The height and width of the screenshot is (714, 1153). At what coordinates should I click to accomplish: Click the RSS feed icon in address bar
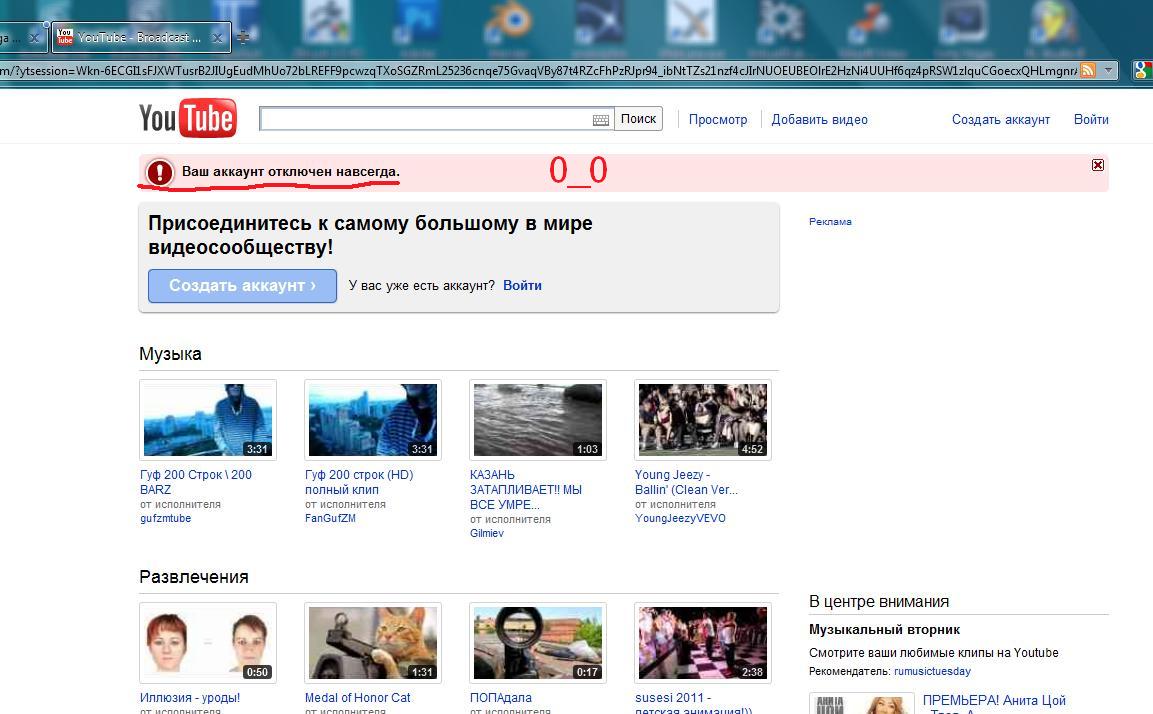(1088, 71)
